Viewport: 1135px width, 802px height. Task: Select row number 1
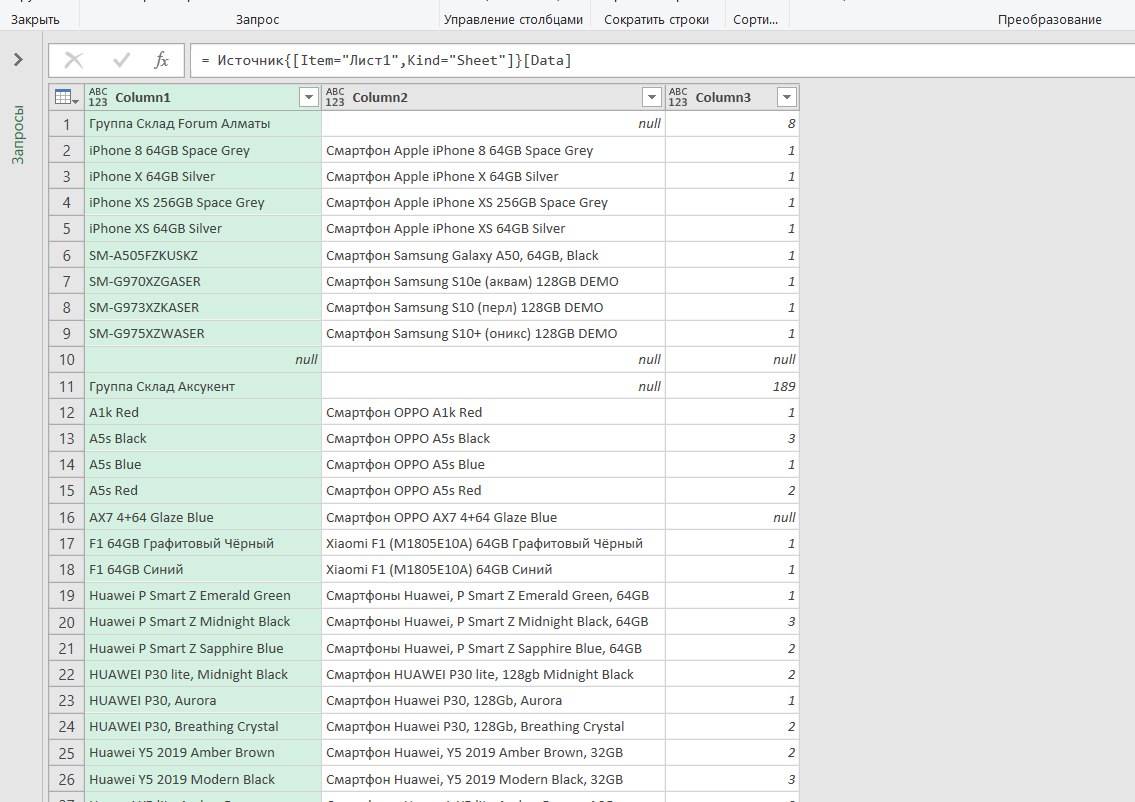click(x=67, y=124)
